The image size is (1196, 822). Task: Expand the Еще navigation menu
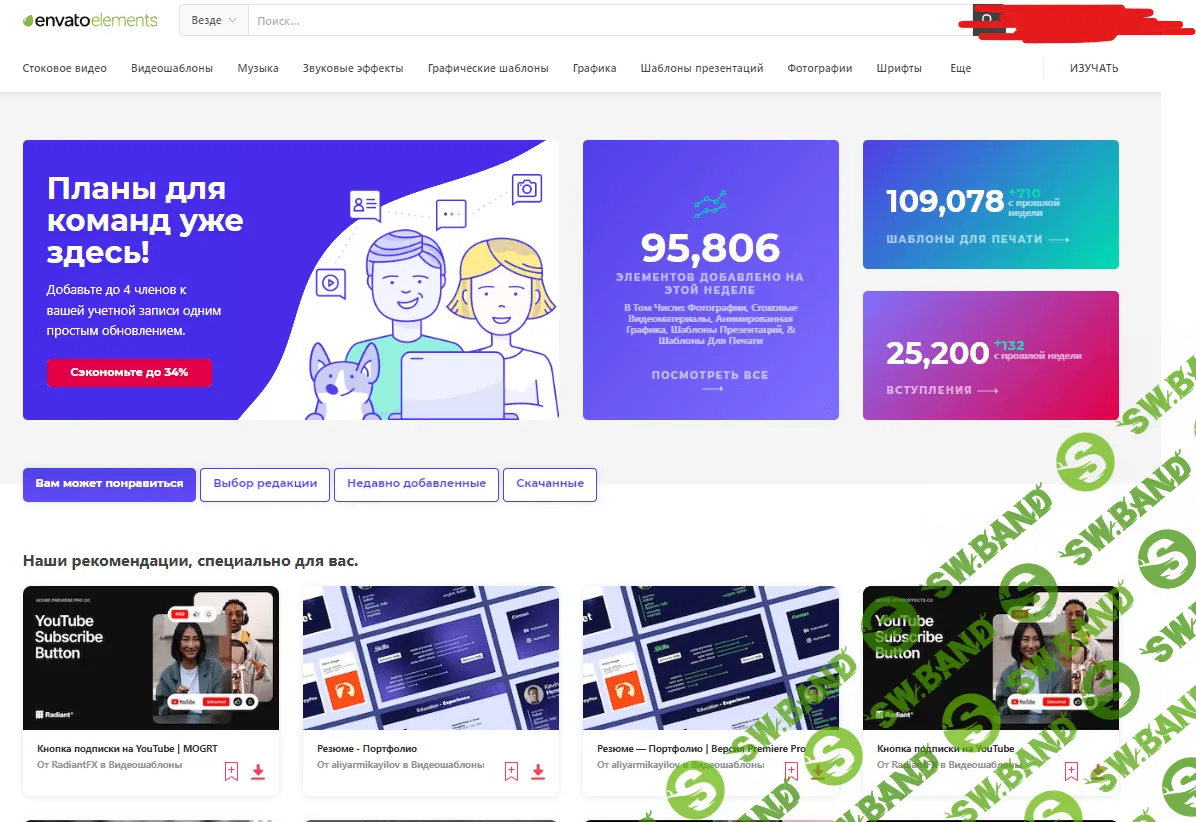pyautogui.click(x=960, y=68)
